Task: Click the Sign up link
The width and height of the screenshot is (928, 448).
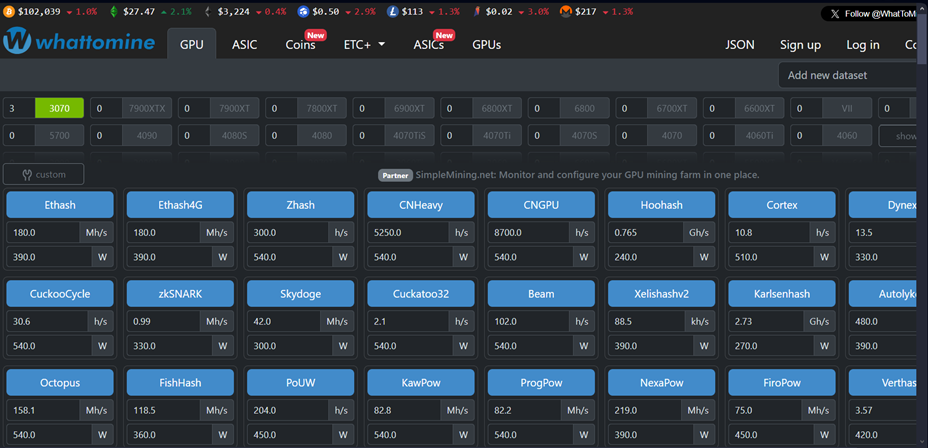Action: click(x=800, y=45)
